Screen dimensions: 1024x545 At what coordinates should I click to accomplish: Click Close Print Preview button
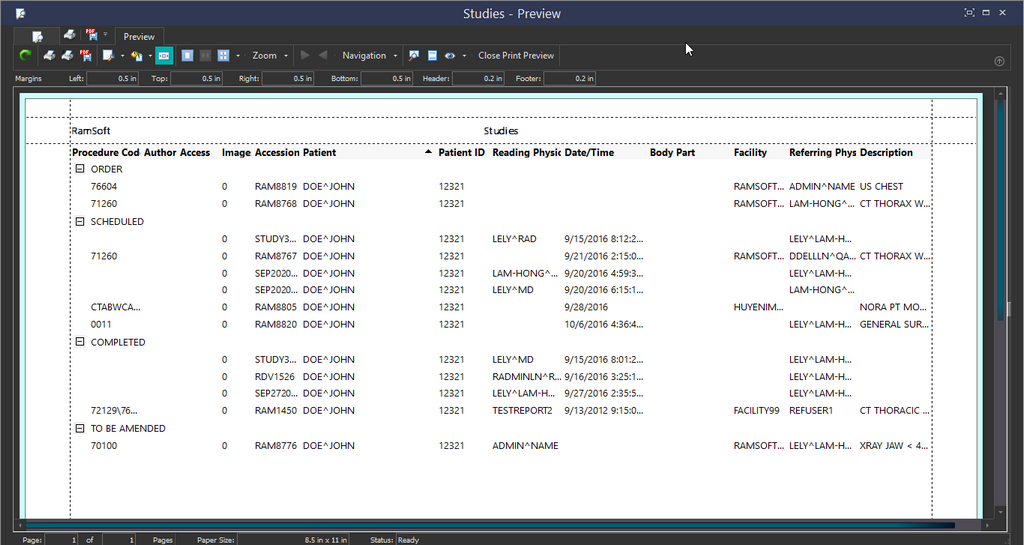[x=515, y=56]
